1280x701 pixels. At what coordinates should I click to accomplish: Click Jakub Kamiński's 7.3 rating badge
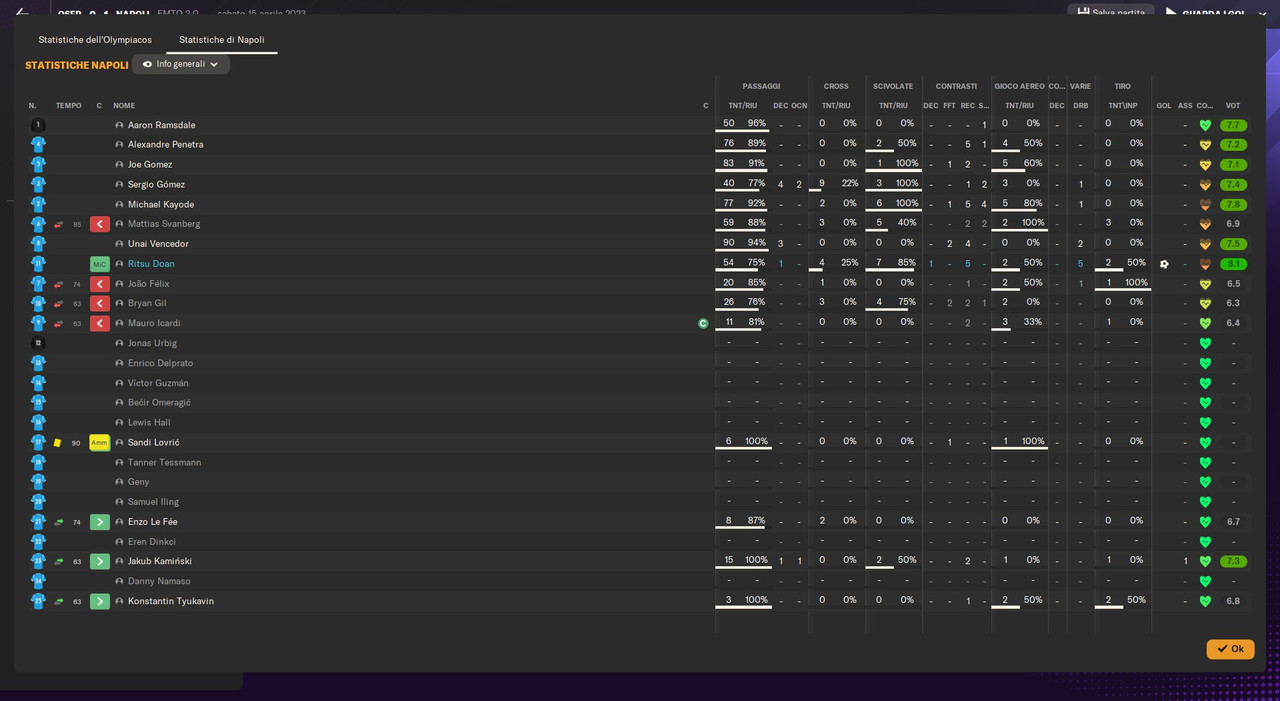[x=1233, y=561]
